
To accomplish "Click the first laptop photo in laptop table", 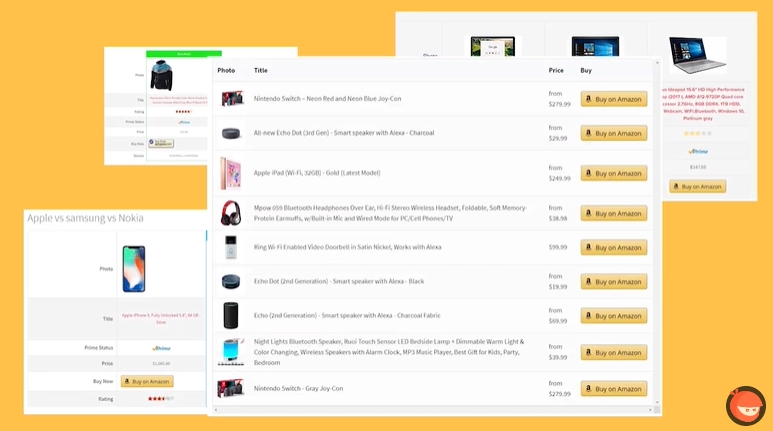I will tap(492, 46).
